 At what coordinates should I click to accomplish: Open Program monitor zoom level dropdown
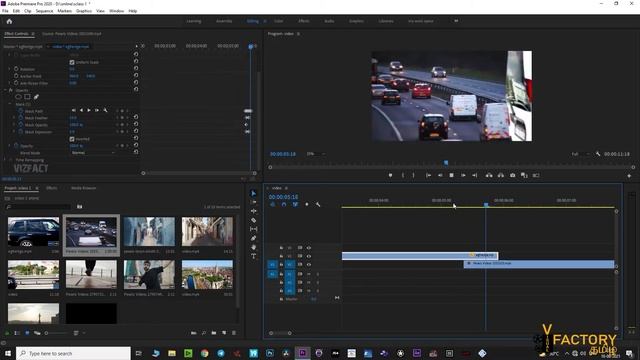[x=316, y=154]
